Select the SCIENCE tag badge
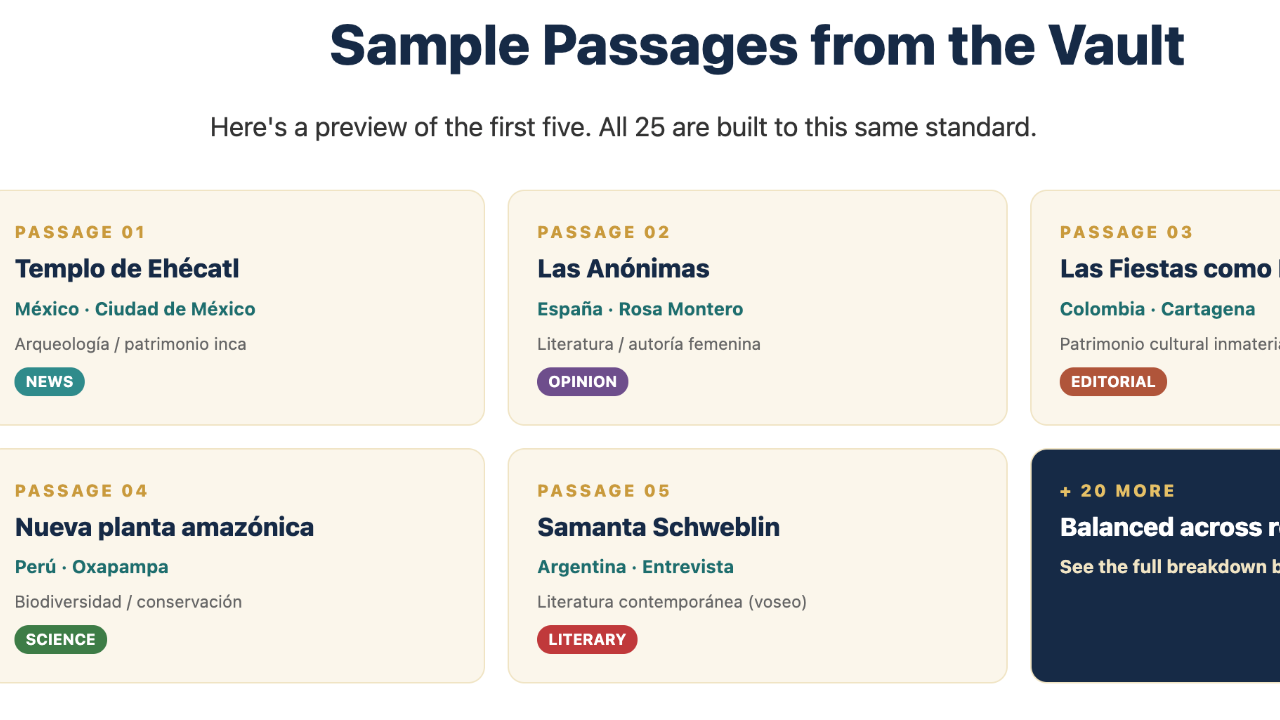1280x720 pixels. [x=61, y=639]
